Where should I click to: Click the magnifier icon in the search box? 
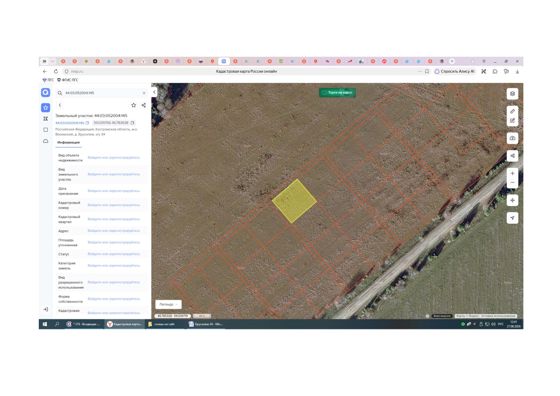click(x=60, y=93)
